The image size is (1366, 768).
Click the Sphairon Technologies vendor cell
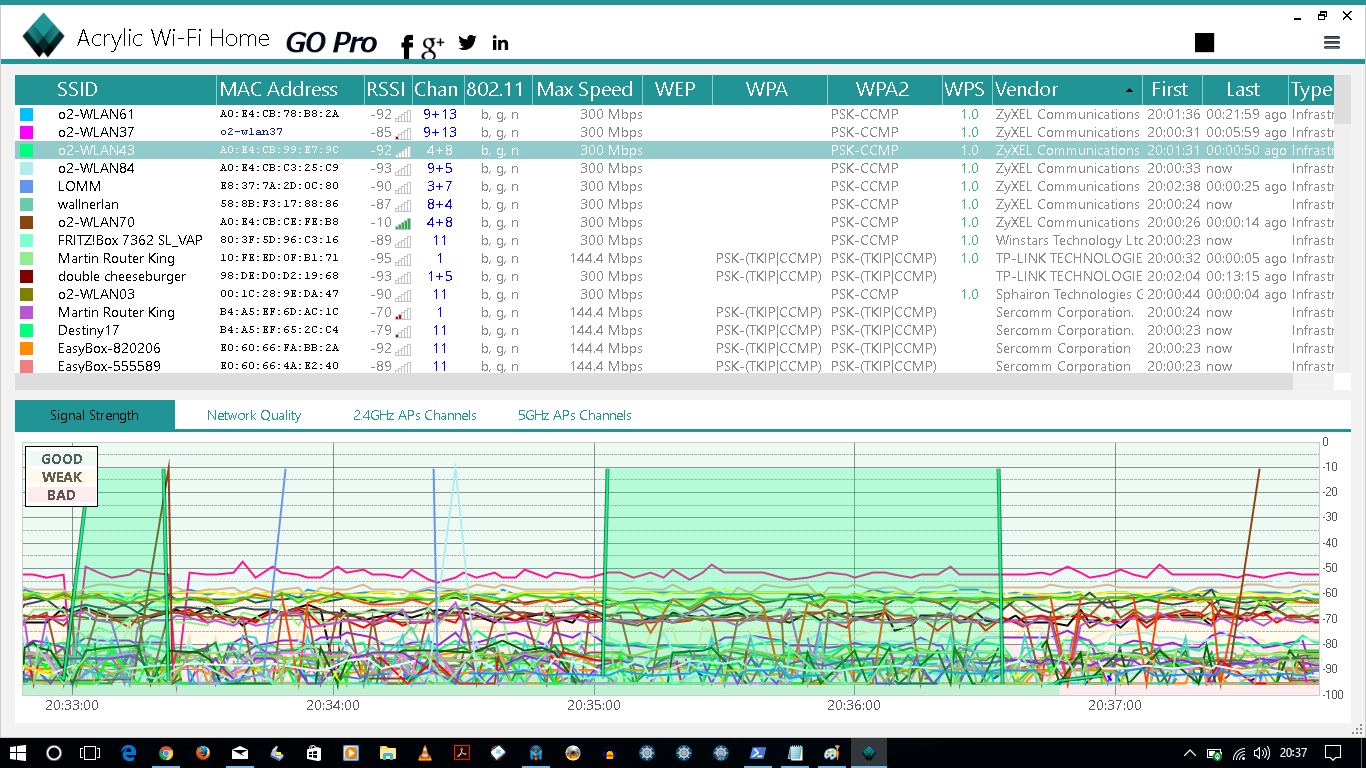coord(1069,294)
